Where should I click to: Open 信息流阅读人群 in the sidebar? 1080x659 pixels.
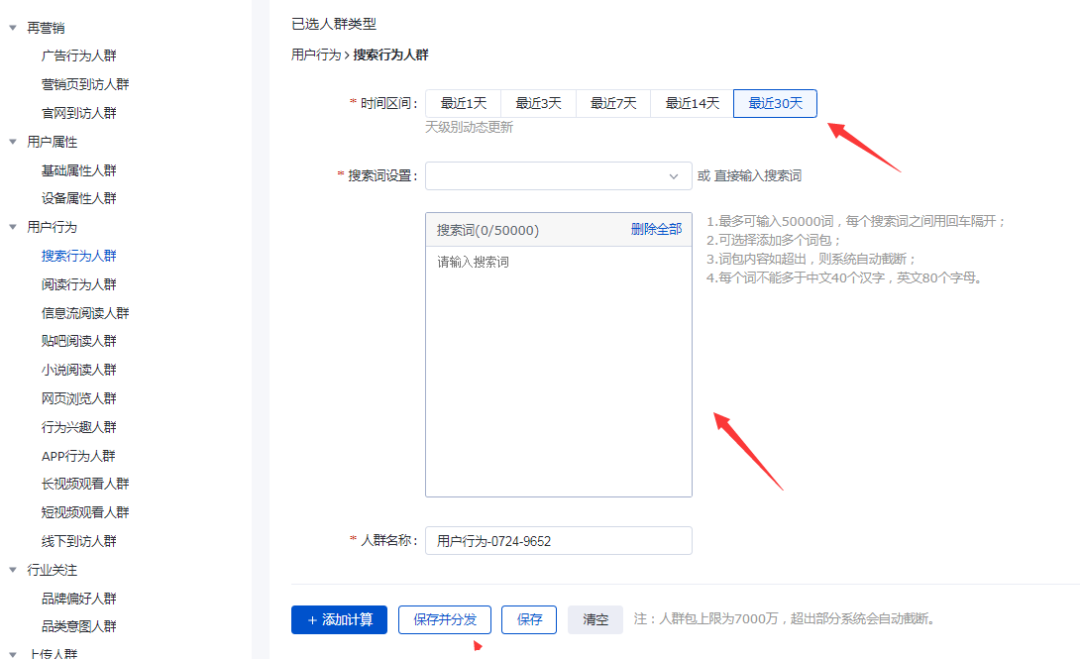coord(85,313)
